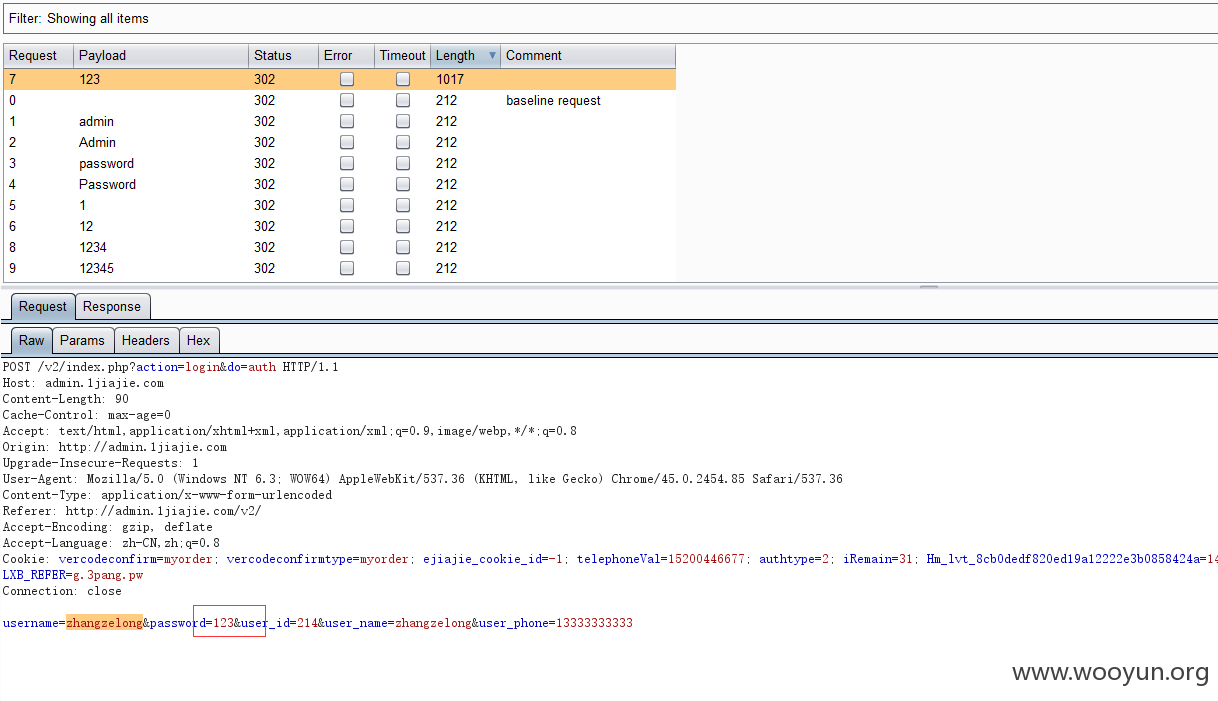Click the LXB_REFER=g.3pang.pw line
Image resolution: width=1218 pixels, height=701 pixels.
coord(73,575)
